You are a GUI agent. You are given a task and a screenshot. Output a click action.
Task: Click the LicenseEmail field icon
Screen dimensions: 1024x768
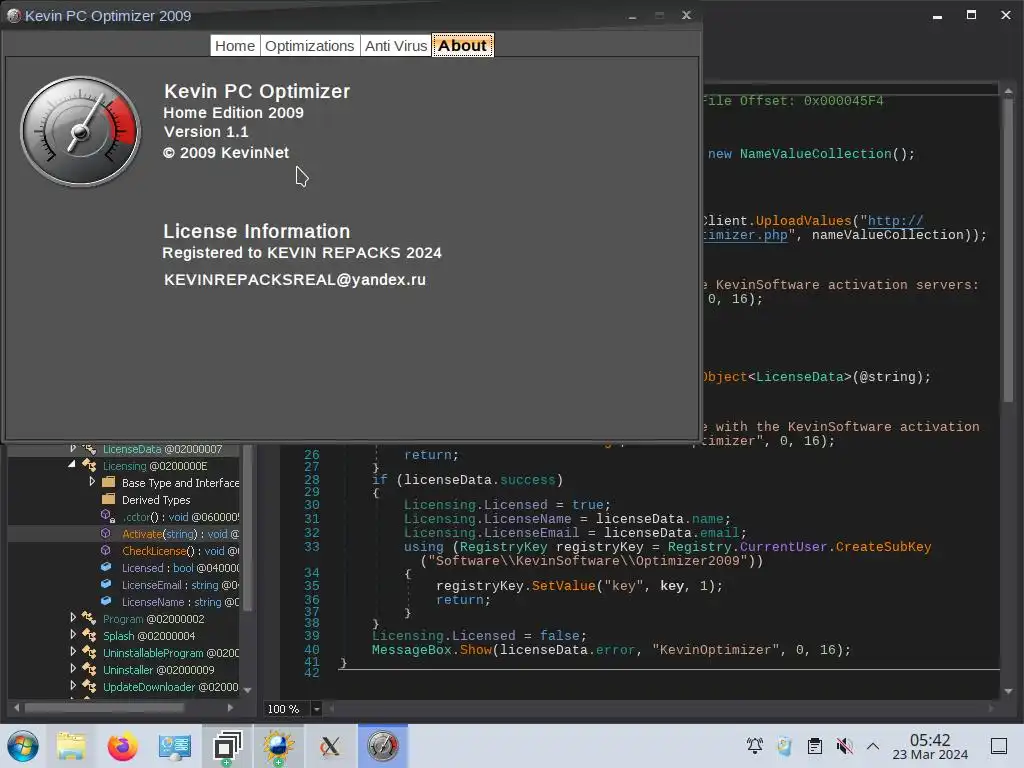(106, 584)
